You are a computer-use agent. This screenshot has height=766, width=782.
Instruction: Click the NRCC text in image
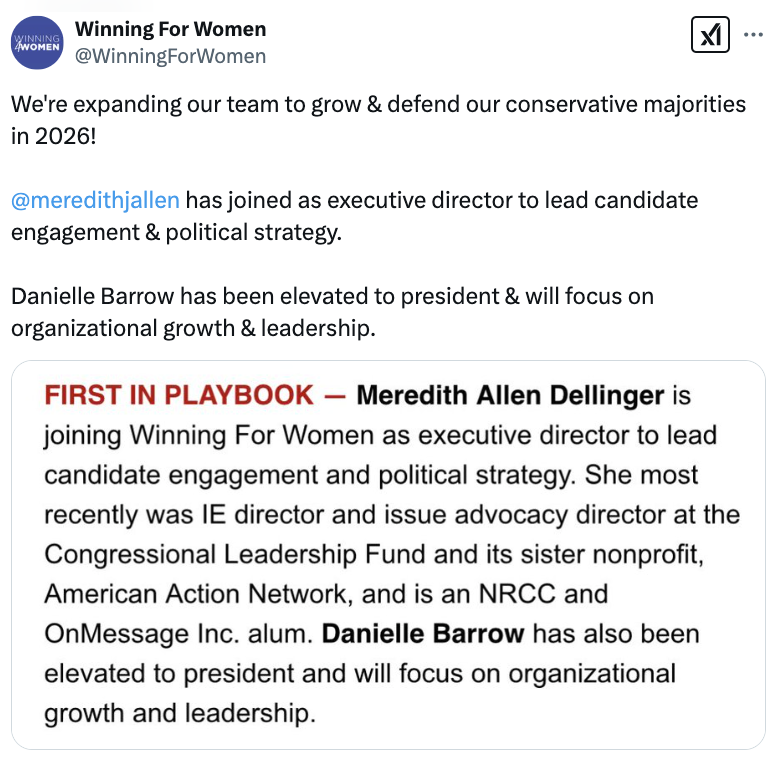[x=517, y=594]
